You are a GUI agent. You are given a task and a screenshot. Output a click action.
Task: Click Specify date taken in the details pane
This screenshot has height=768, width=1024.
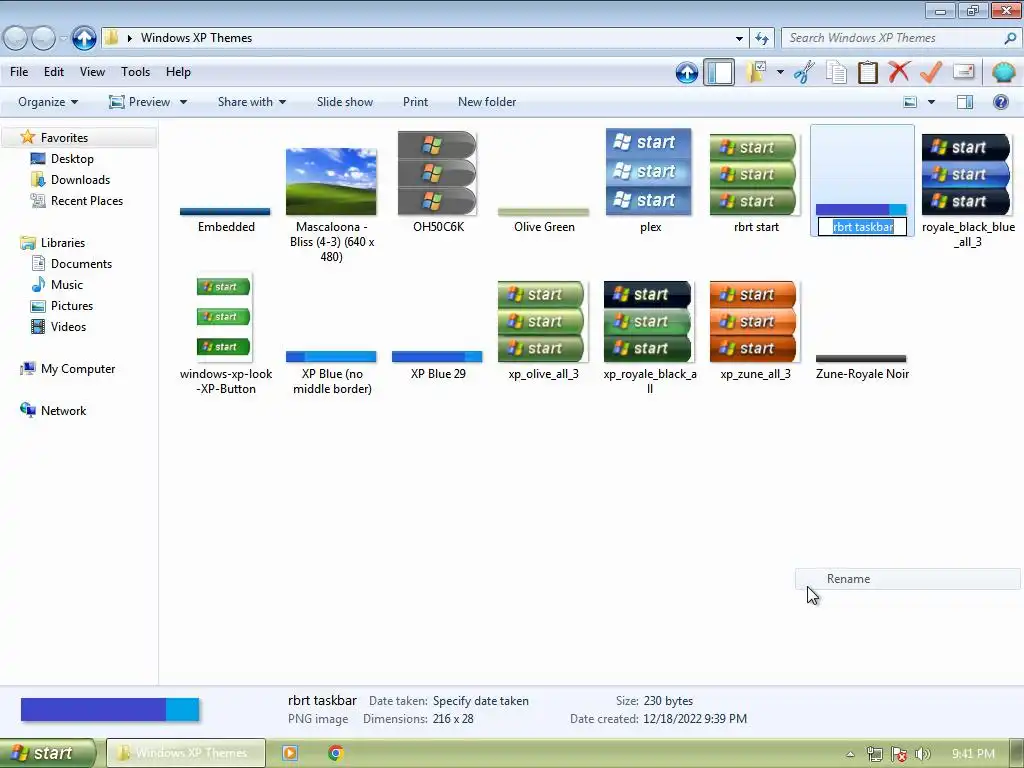pyautogui.click(x=481, y=701)
